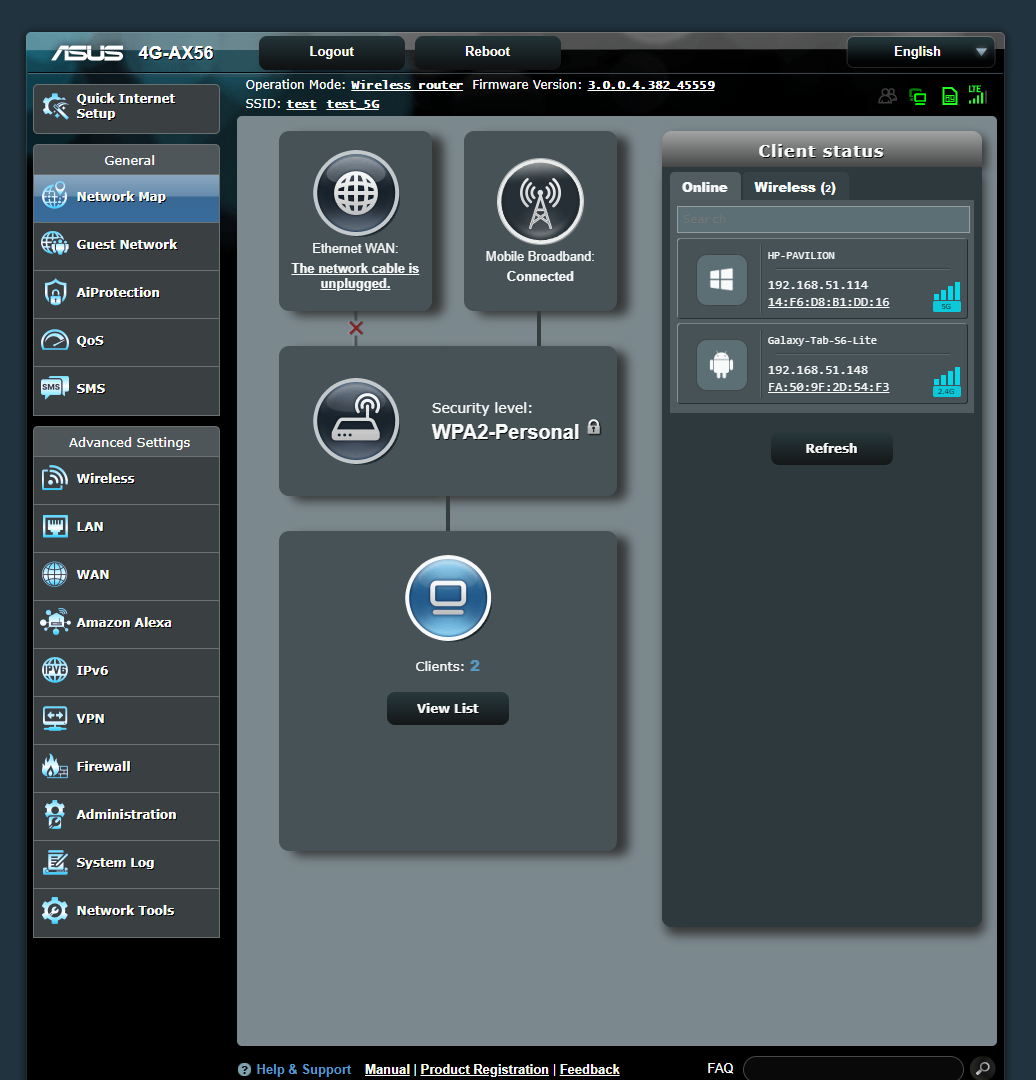Image resolution: width=1036 pixels, height=1080 pixels.
Task: Click the LAN port icon
Action: tap(54, 526)
